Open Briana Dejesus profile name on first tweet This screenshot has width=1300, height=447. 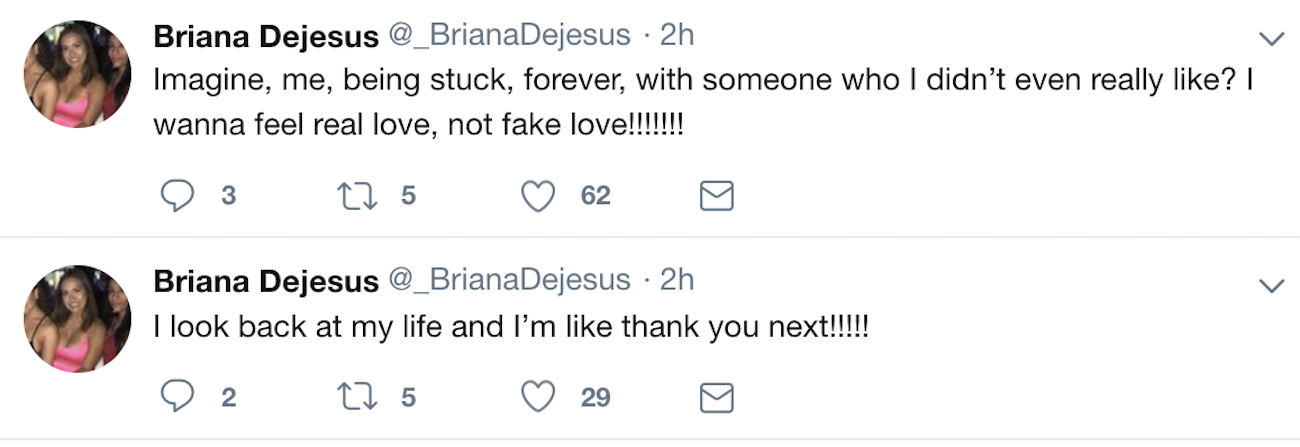coord(265,36)
